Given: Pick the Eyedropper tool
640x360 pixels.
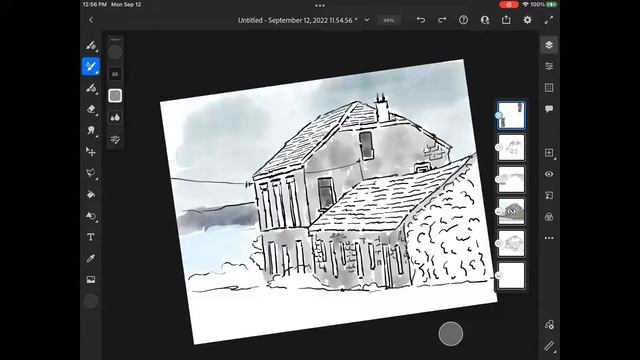Looking at the screenshot, I should [91, 258].
